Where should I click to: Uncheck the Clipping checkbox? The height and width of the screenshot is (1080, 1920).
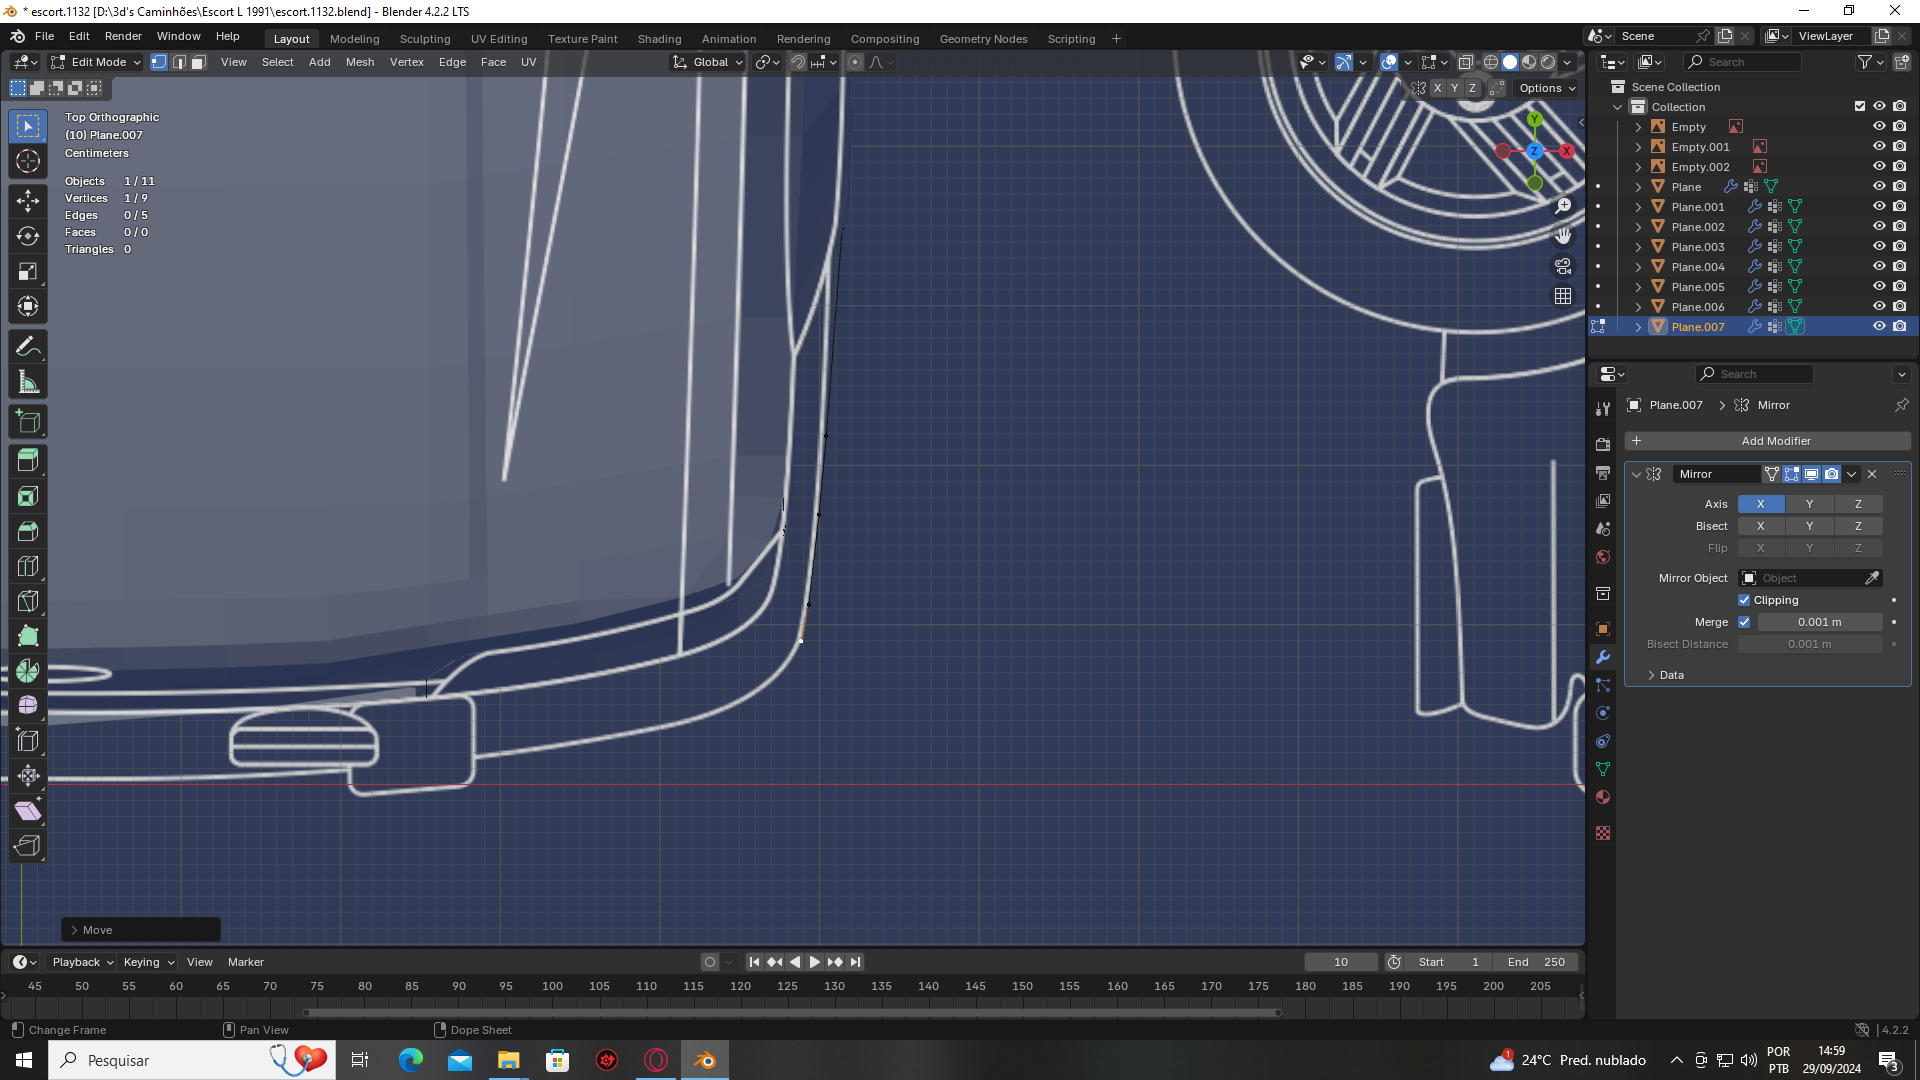(1744, 600)
